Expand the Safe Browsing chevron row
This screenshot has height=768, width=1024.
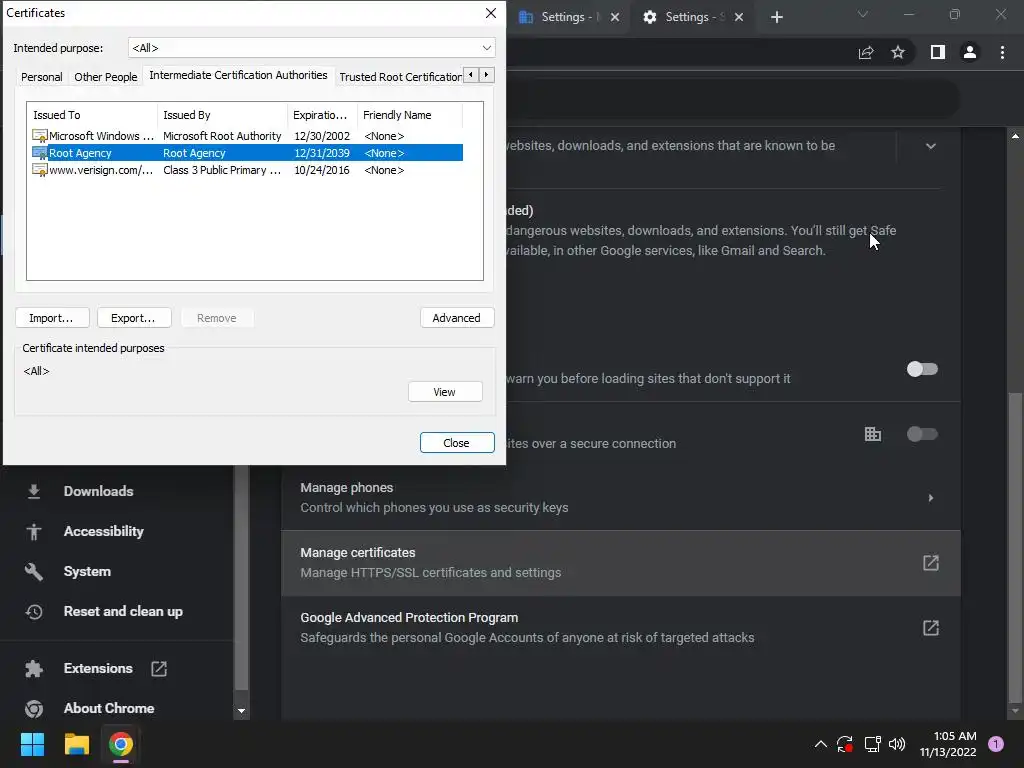[x=931, y=146]
